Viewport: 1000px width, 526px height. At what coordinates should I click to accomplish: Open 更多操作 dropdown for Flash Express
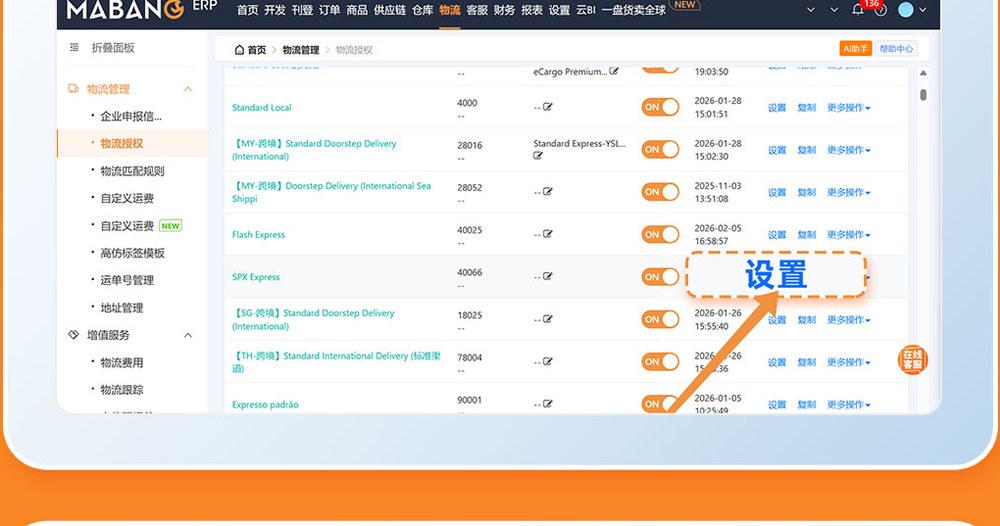click(x=848, y=235)
